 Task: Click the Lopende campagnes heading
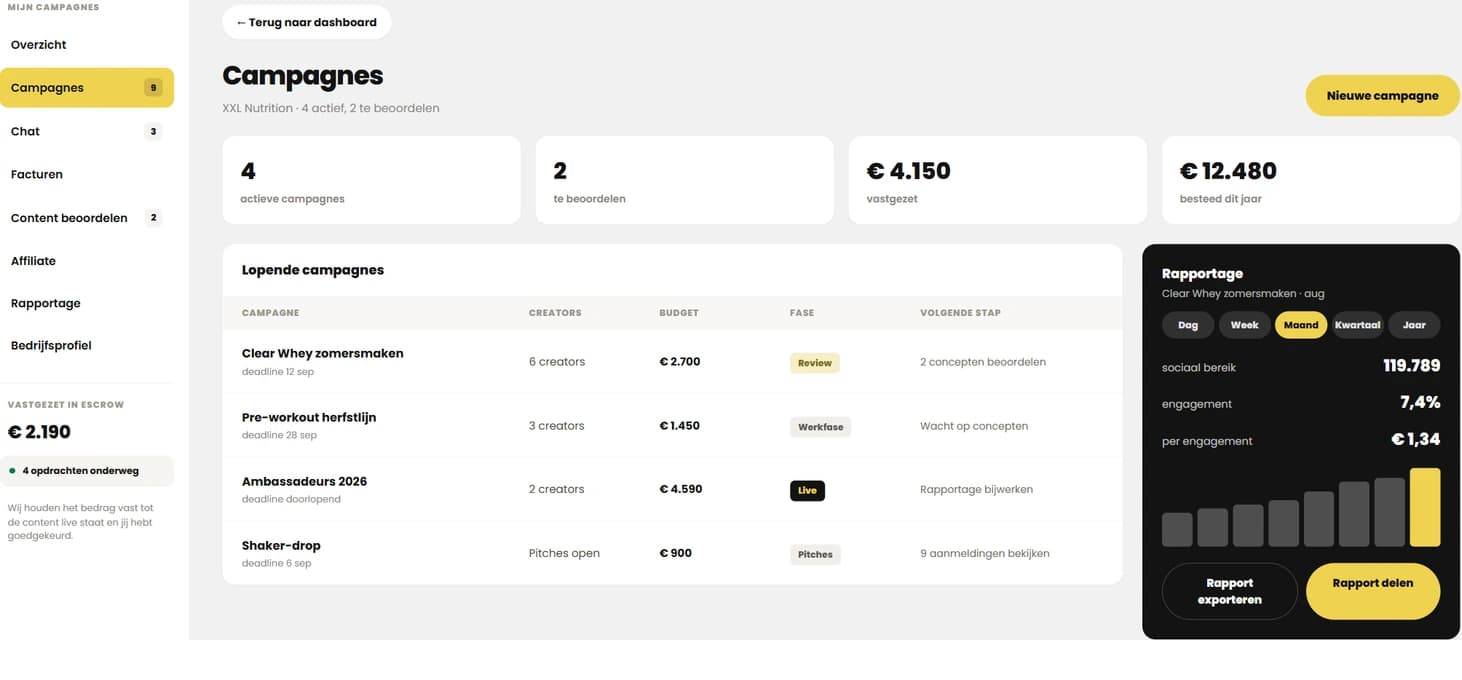pyautogui.click(x=313, y=270)
